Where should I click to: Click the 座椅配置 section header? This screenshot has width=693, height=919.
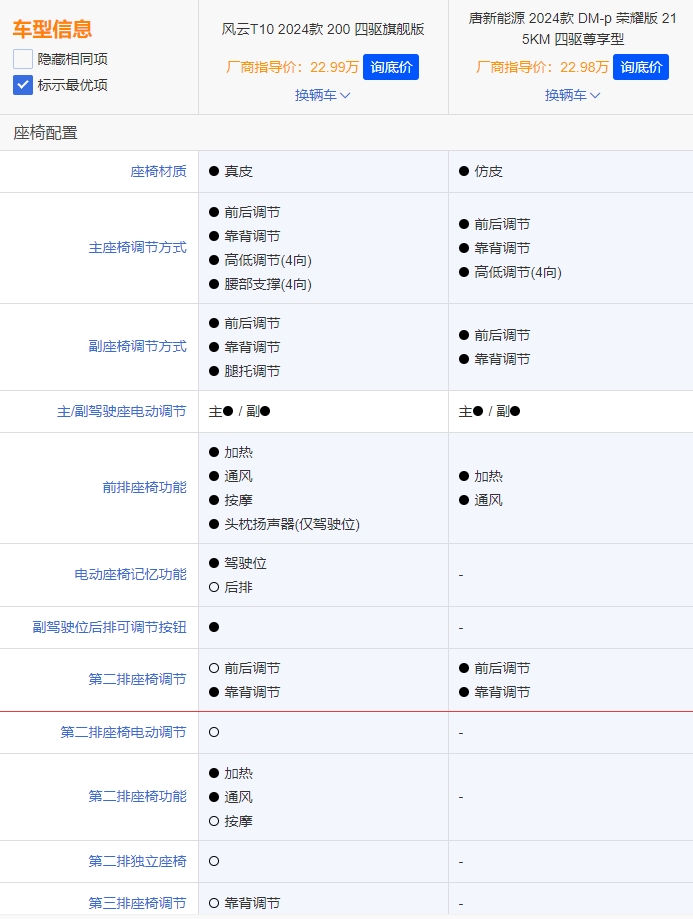45,133
